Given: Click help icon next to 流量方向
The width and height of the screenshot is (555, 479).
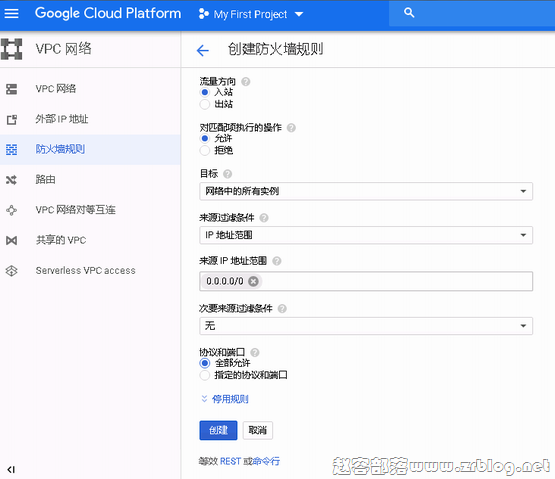Looking at the screenshot, I should tap(246, 82).
